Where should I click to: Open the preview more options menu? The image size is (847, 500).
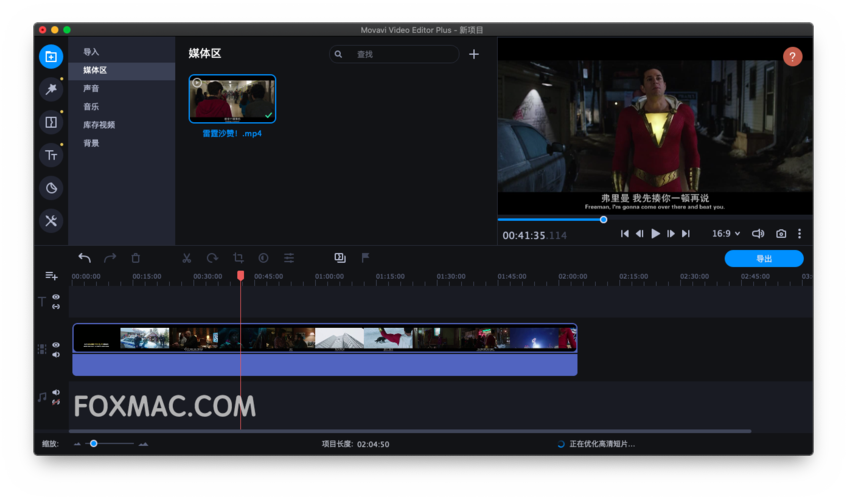[799, 234]
